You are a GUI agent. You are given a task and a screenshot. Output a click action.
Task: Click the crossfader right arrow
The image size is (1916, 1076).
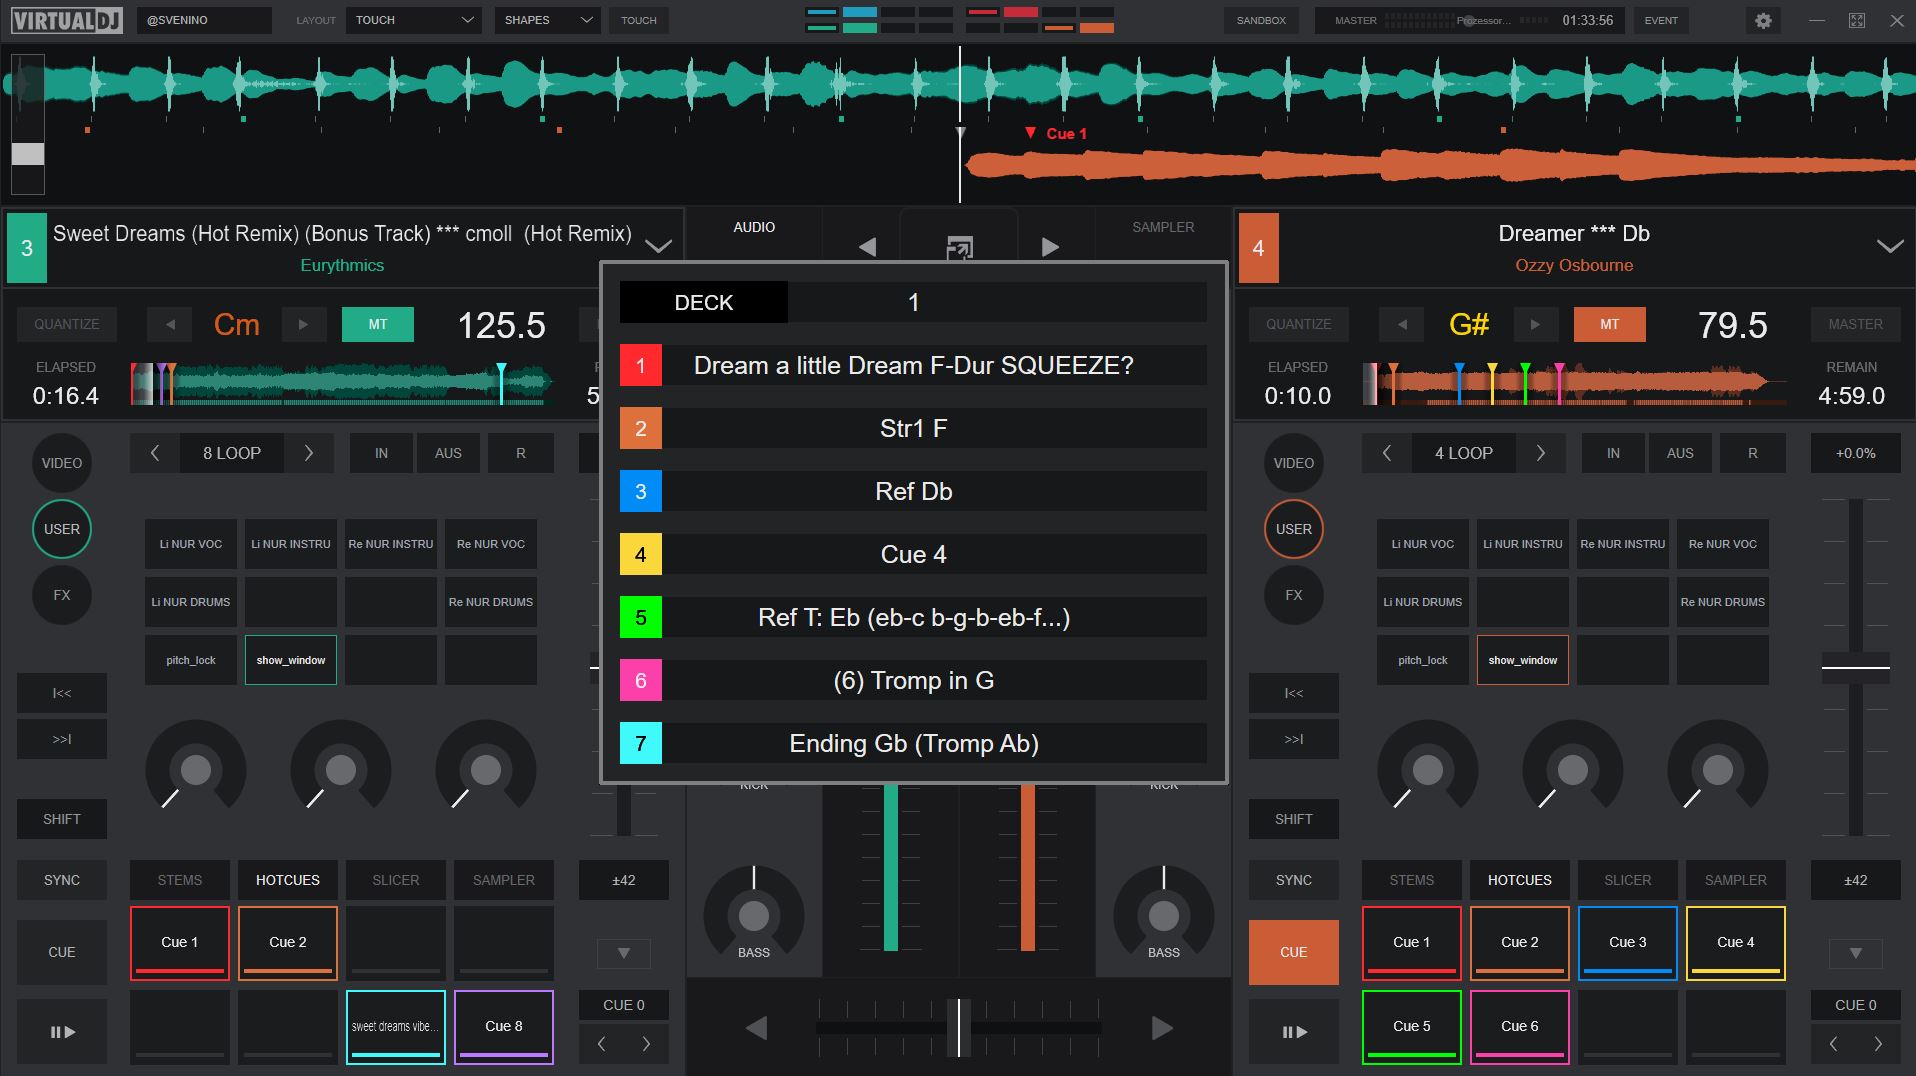point(1162,1027)
